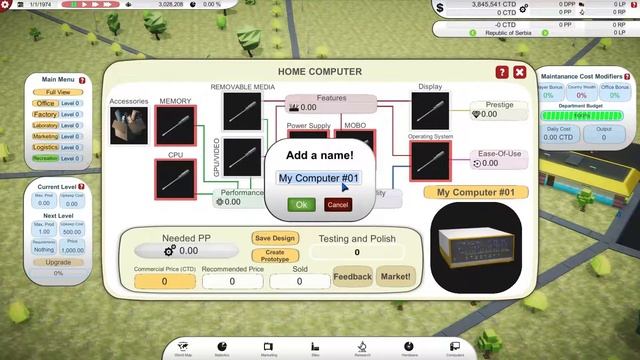
Task: Open the Accessories component slot
Action: click(x=129, y=126)
